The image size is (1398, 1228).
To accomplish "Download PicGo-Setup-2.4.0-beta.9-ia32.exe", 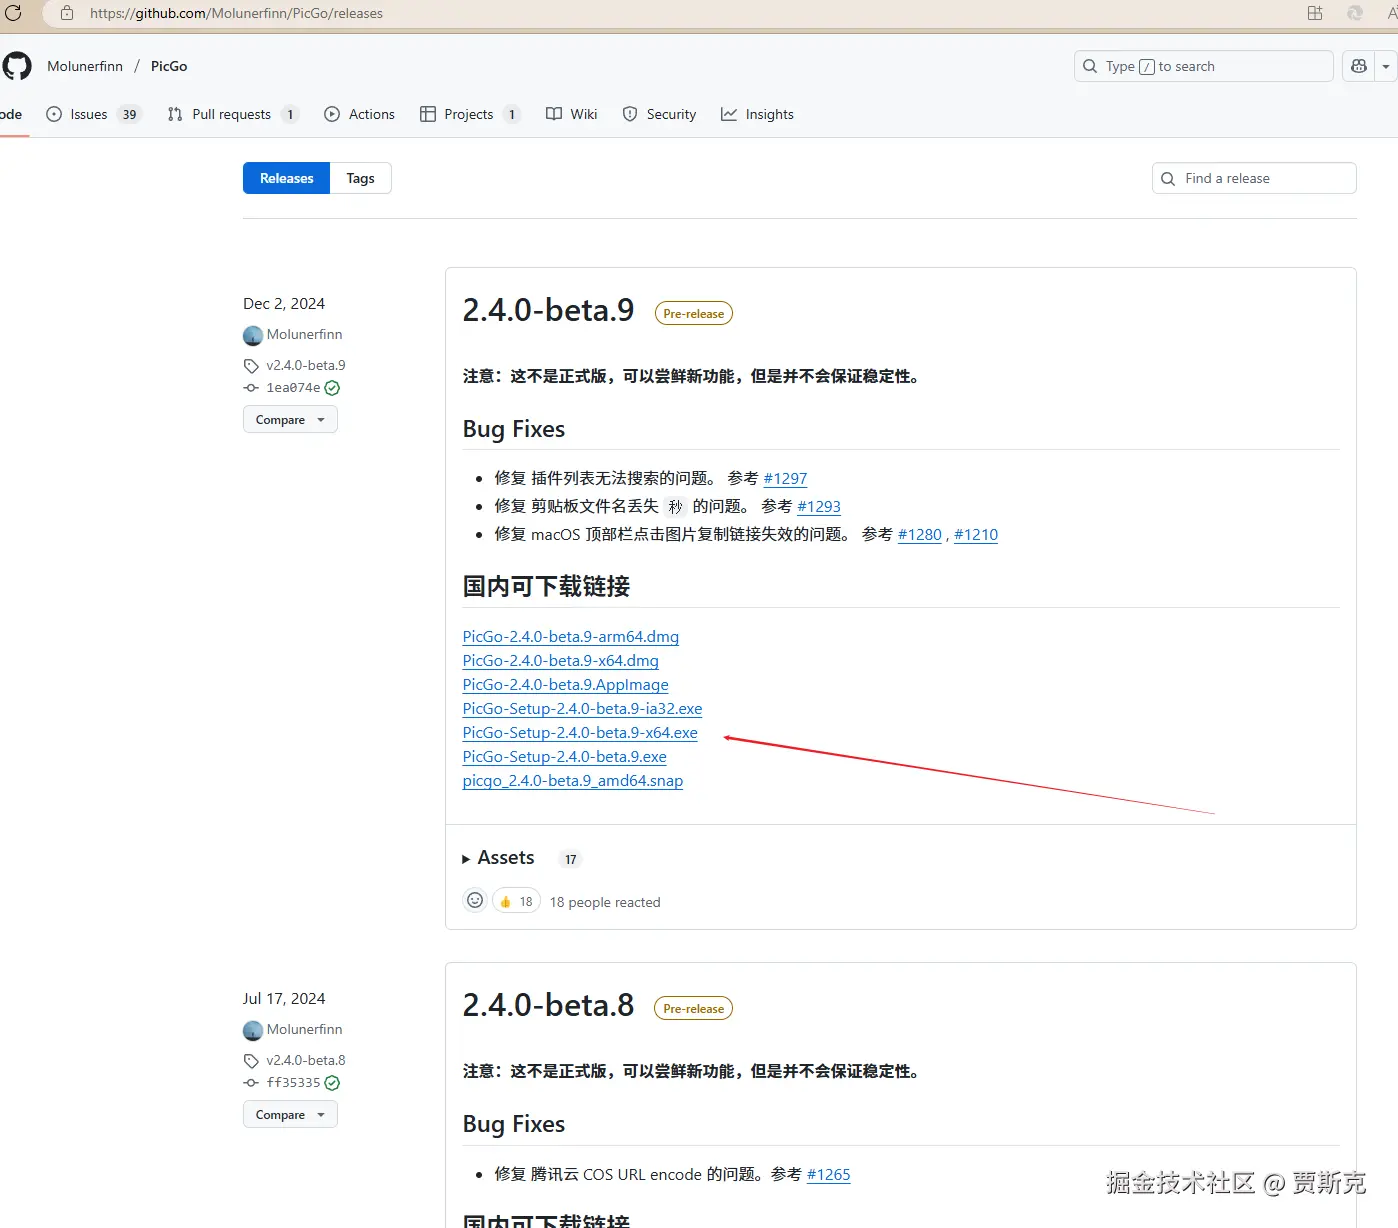I will (583, 709).
